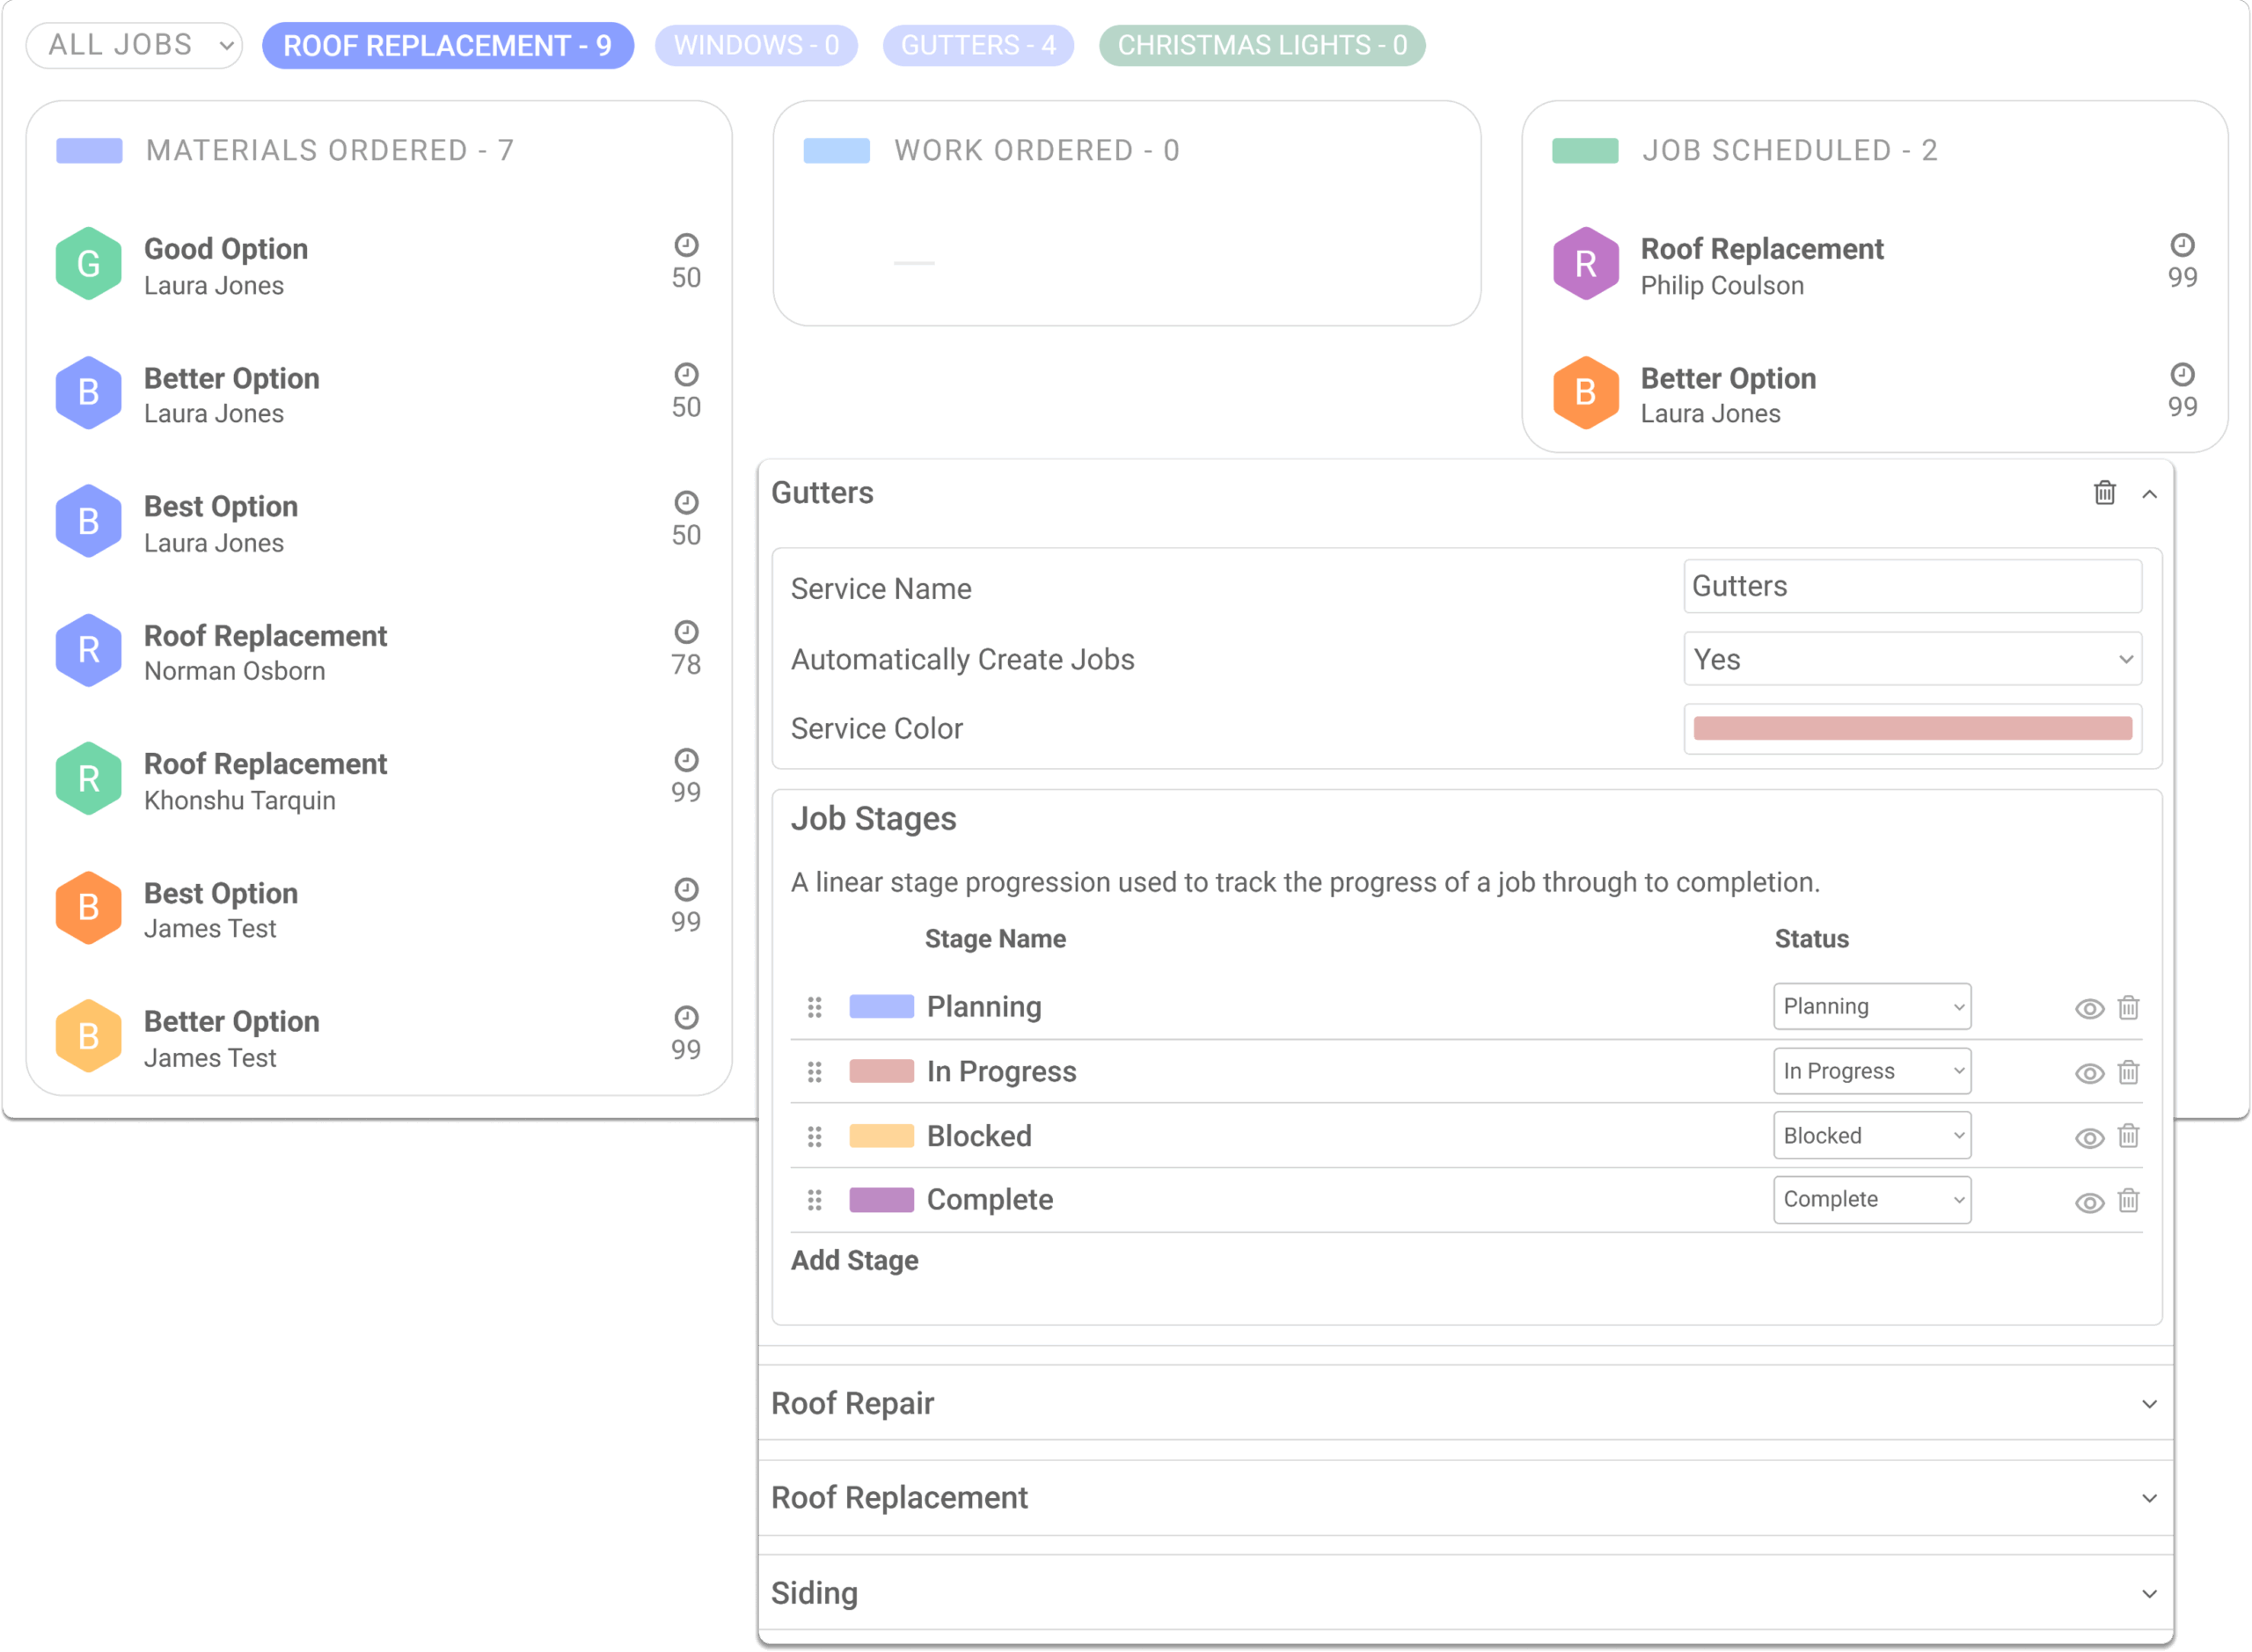Click the green G hexagon for Good Option
Screen dimensions: 2252x1652
[89, 264]
